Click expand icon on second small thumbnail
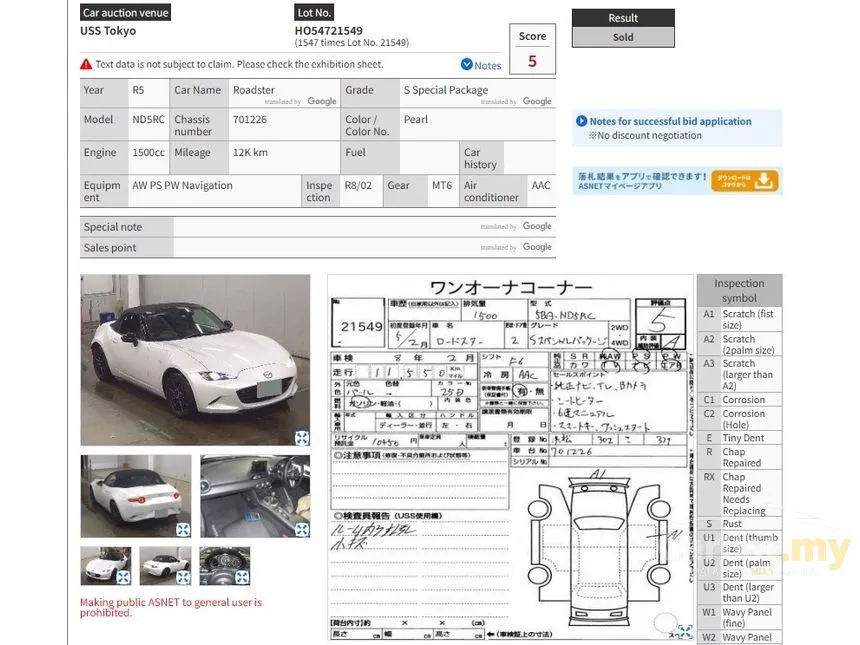The image size is (860, 645). pyautogui.click(x=183, y=577)
